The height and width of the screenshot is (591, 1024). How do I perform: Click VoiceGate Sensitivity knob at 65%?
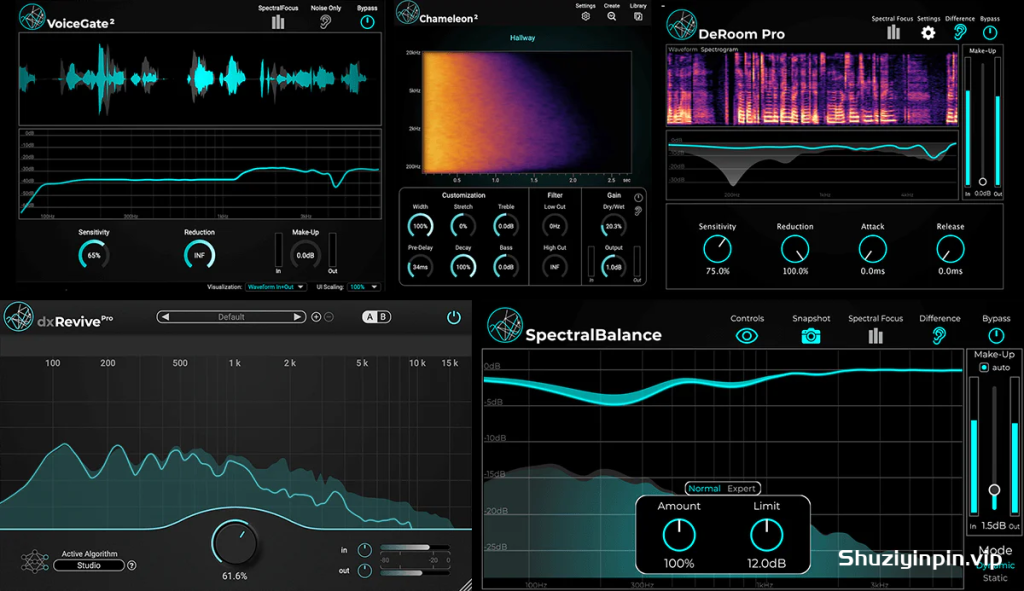point(94,255)
